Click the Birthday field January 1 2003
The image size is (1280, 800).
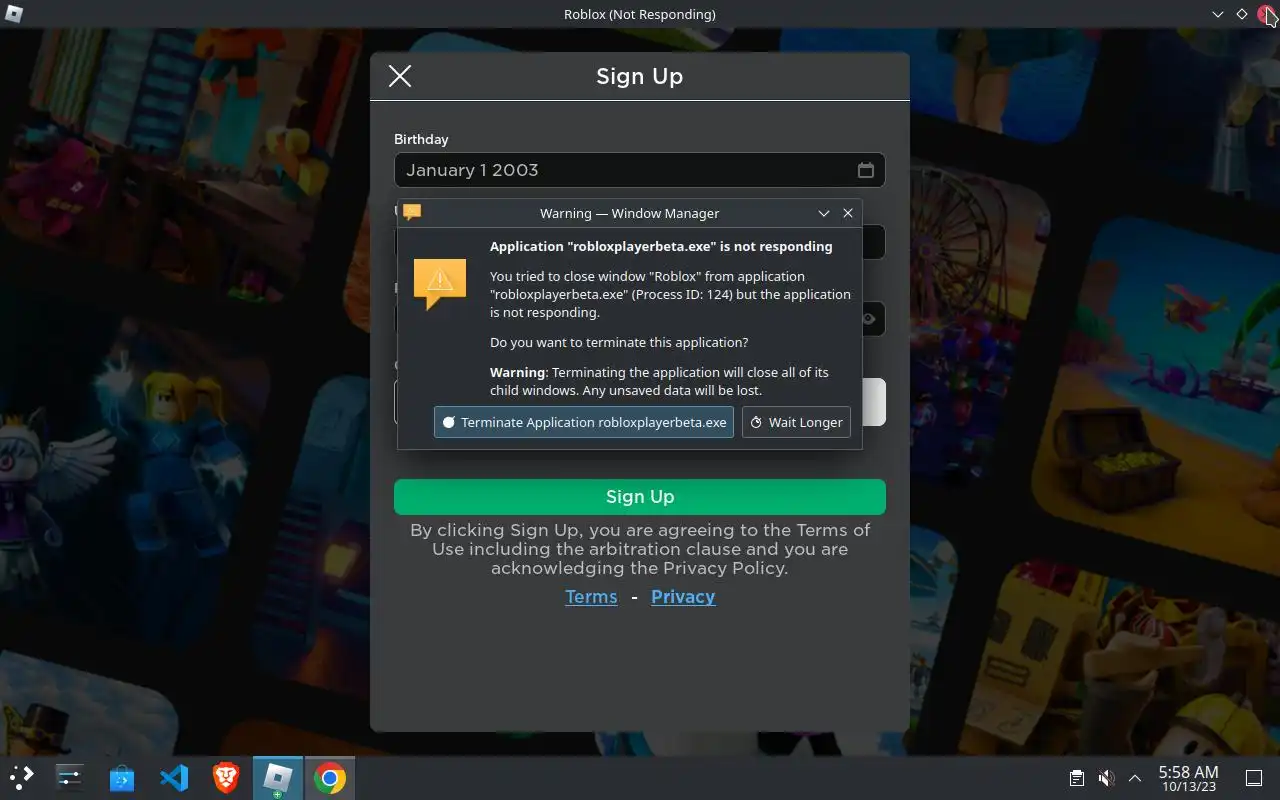[640, 170]
